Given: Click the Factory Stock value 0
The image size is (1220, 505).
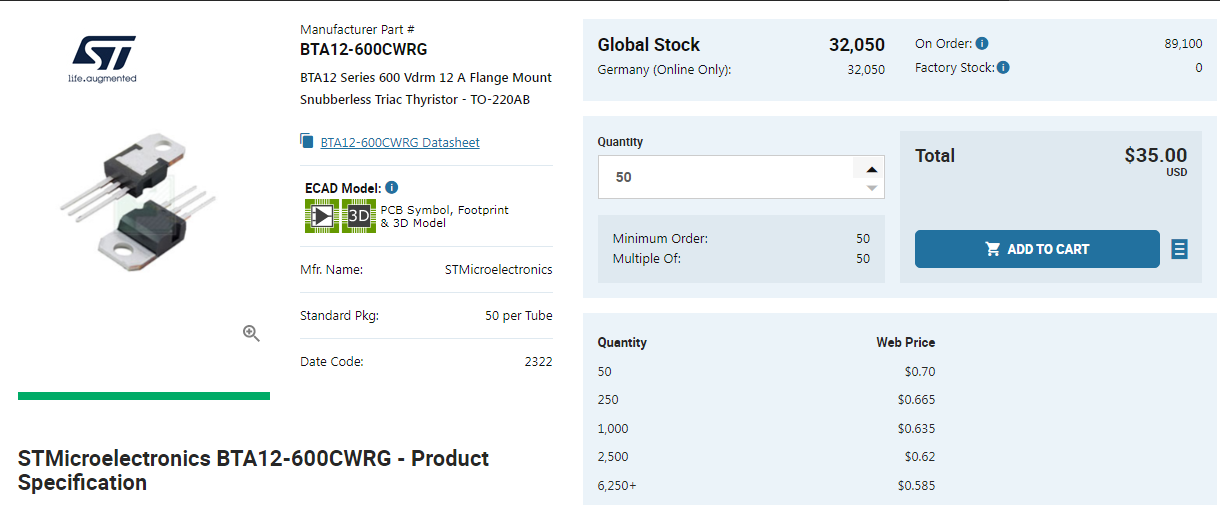Looking at the screenshot, I should click(x=1199, y=68).
